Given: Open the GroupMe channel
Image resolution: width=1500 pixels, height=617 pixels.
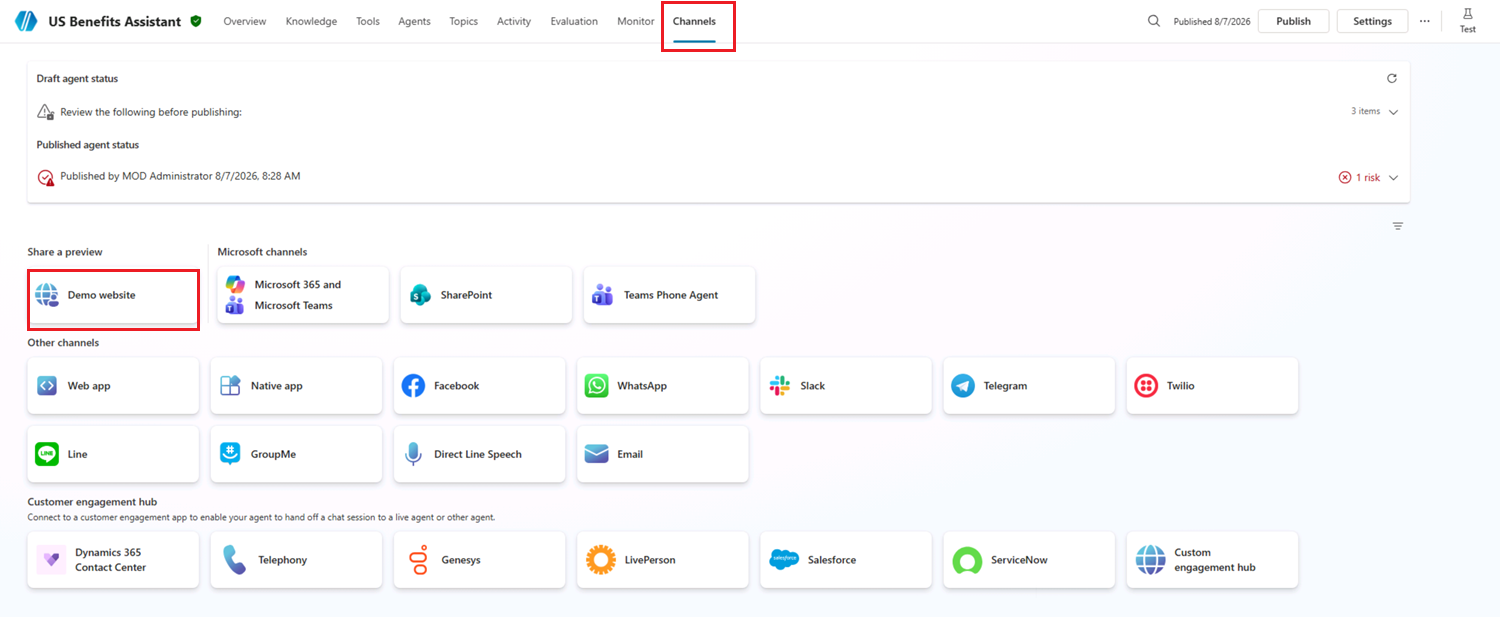Looking at the screenshot, I should 296,454.
